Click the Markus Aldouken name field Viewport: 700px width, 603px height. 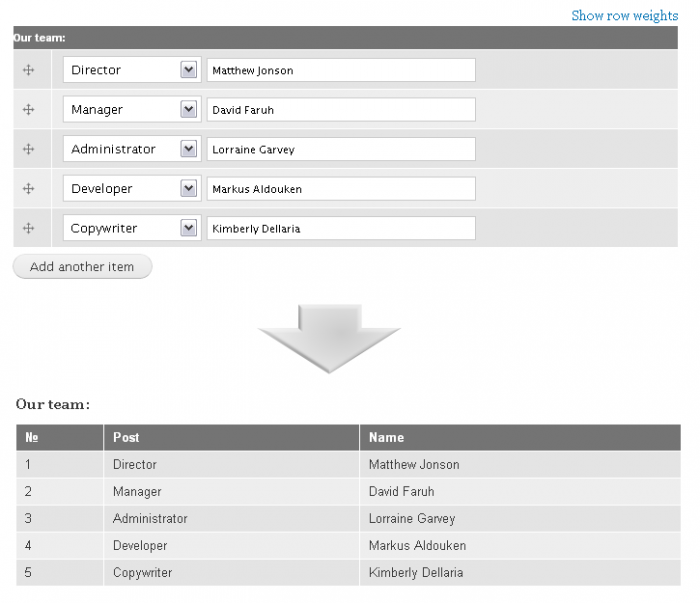point(341,189)
